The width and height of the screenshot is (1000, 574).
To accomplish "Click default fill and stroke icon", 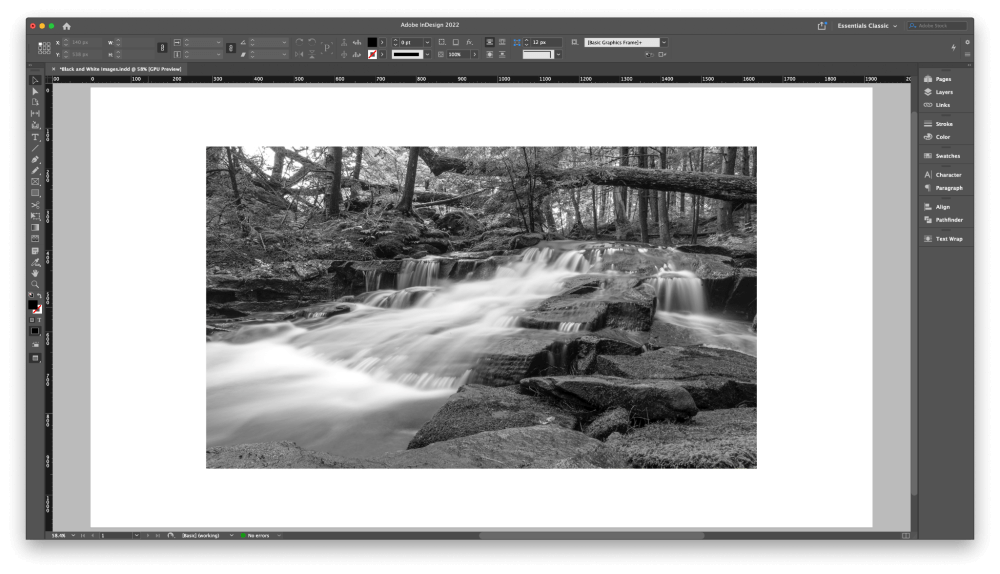I will pos(31,297).
